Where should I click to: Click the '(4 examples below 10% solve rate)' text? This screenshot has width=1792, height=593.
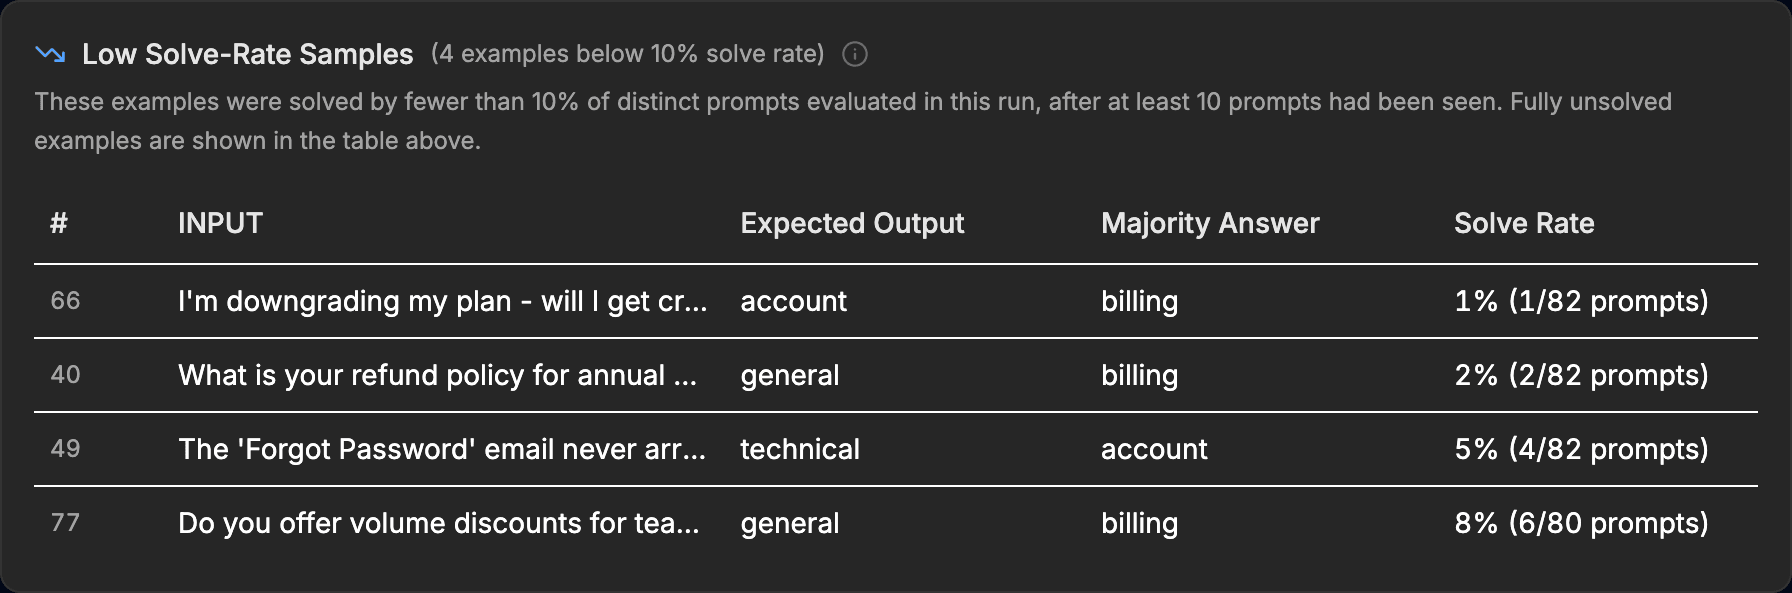pyautogui.click(x=625, y=55)
